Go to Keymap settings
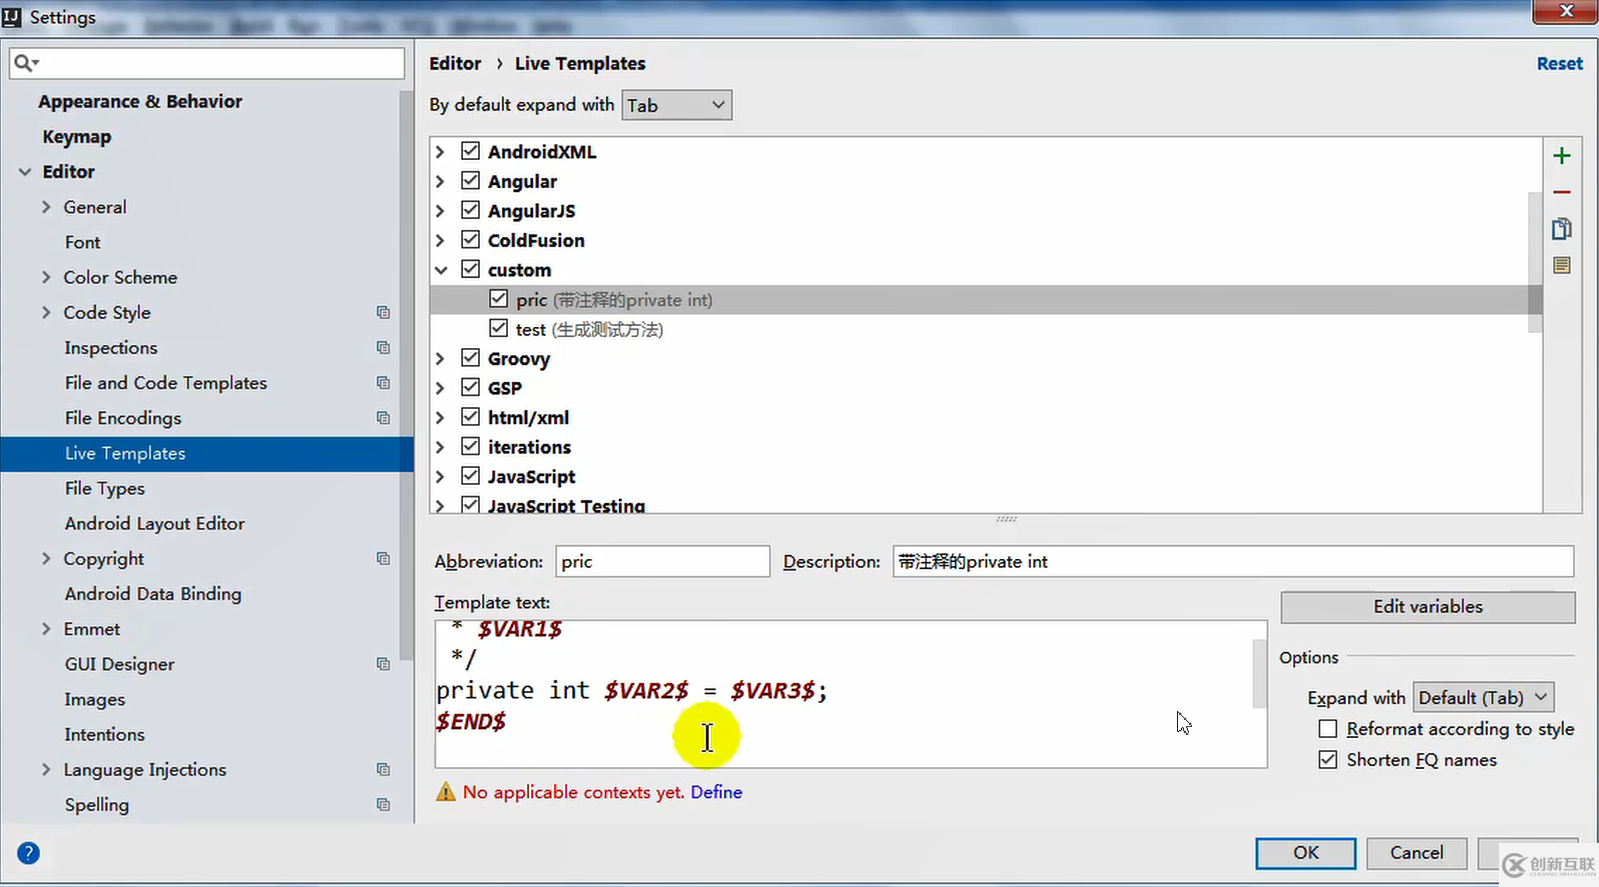 (77, 137)
